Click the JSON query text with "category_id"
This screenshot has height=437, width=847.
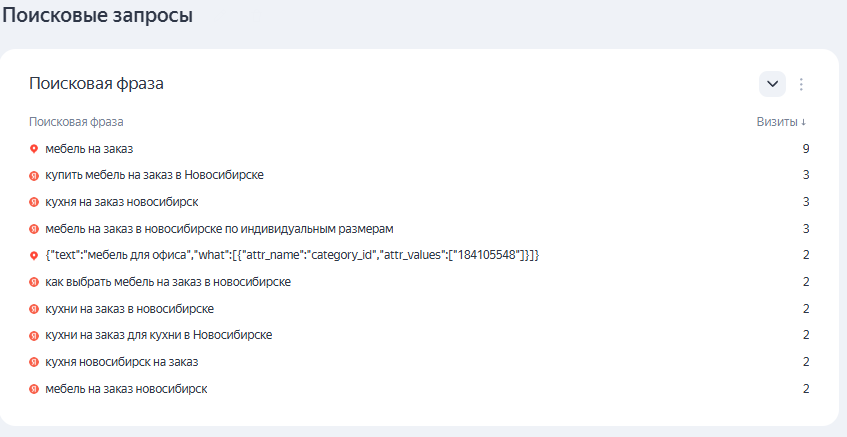tap(292, 255)
